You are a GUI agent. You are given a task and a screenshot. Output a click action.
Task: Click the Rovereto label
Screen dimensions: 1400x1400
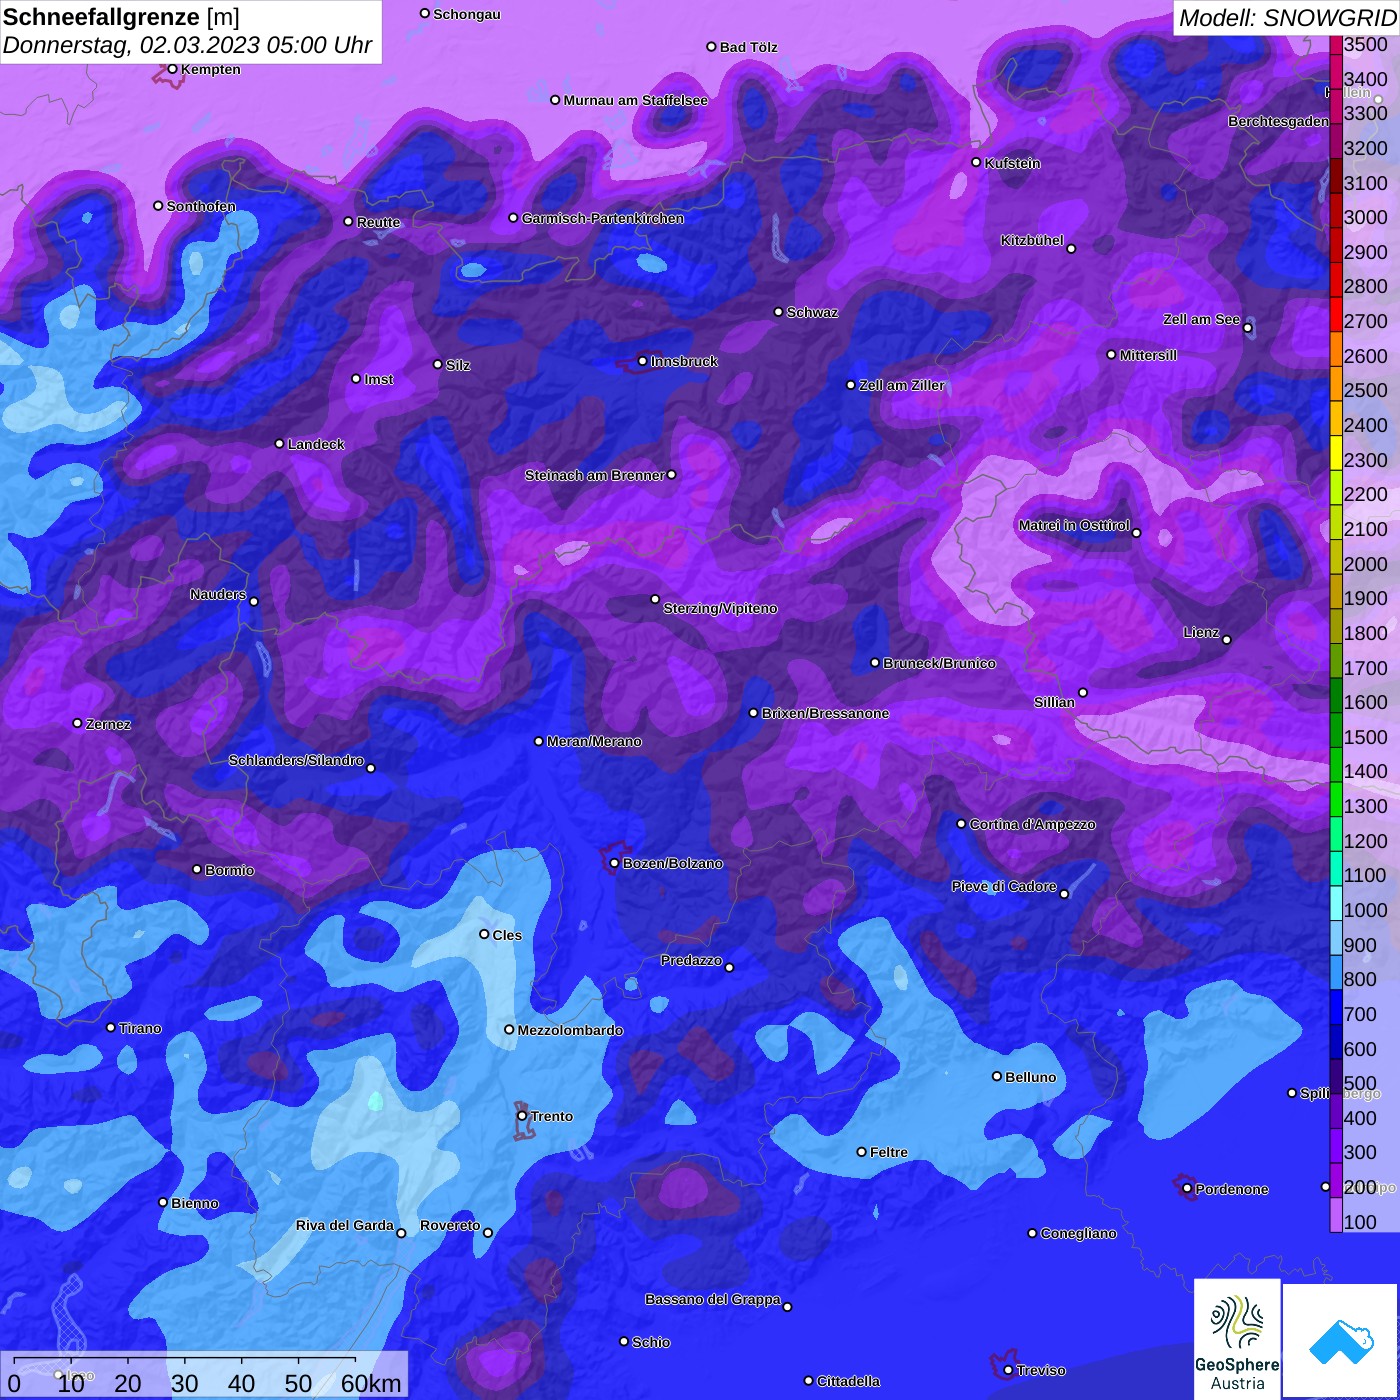[x=450, y=1225]
